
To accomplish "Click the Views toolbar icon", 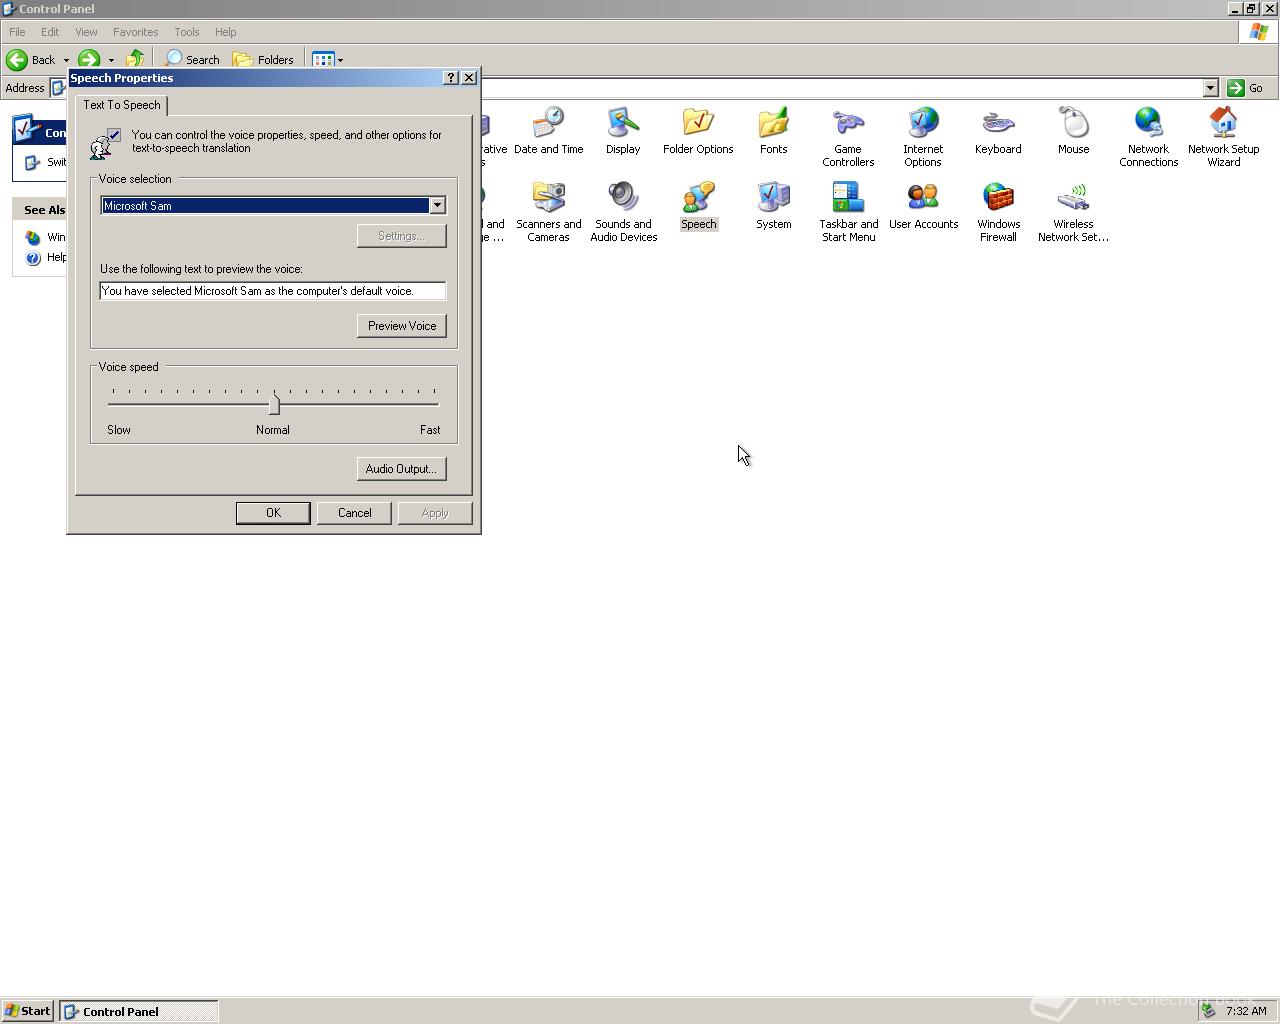I will click(322, 60).
